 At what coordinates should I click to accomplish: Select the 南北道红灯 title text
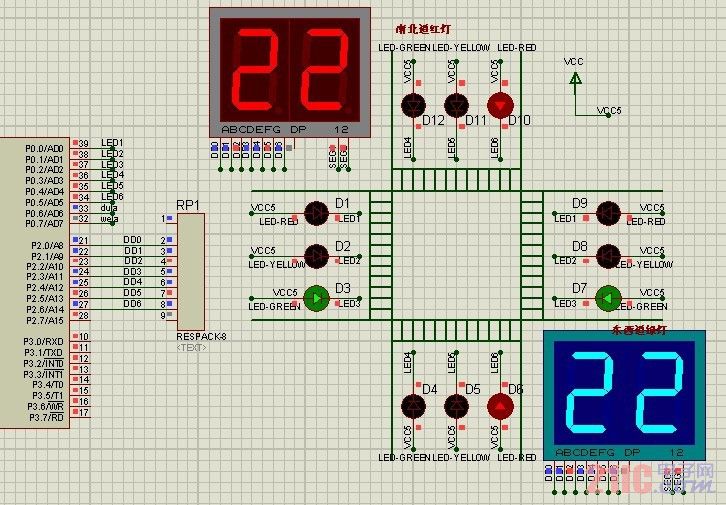pyautogui.click(x=424, y=29)
